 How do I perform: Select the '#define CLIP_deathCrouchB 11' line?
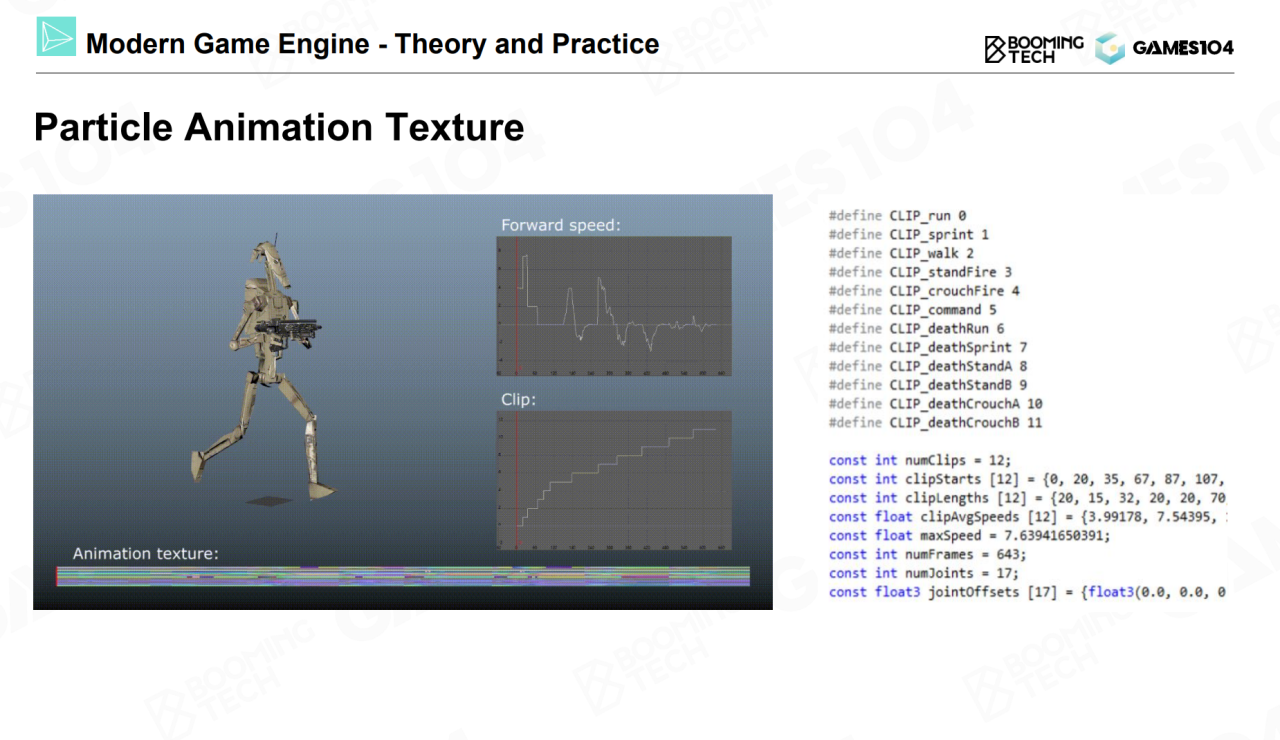click(935, 423)
